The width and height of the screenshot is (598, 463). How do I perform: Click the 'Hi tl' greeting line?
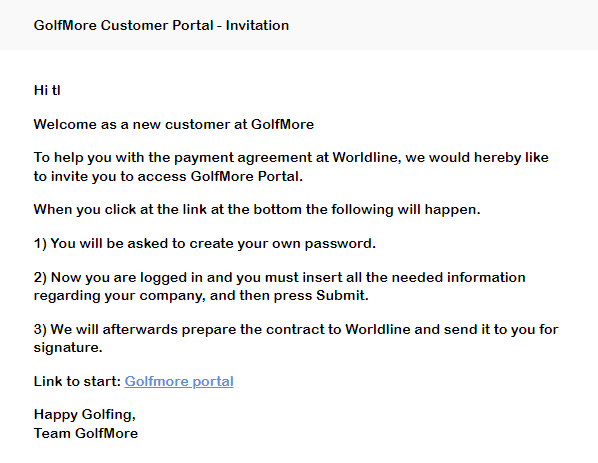coord(47,90)
